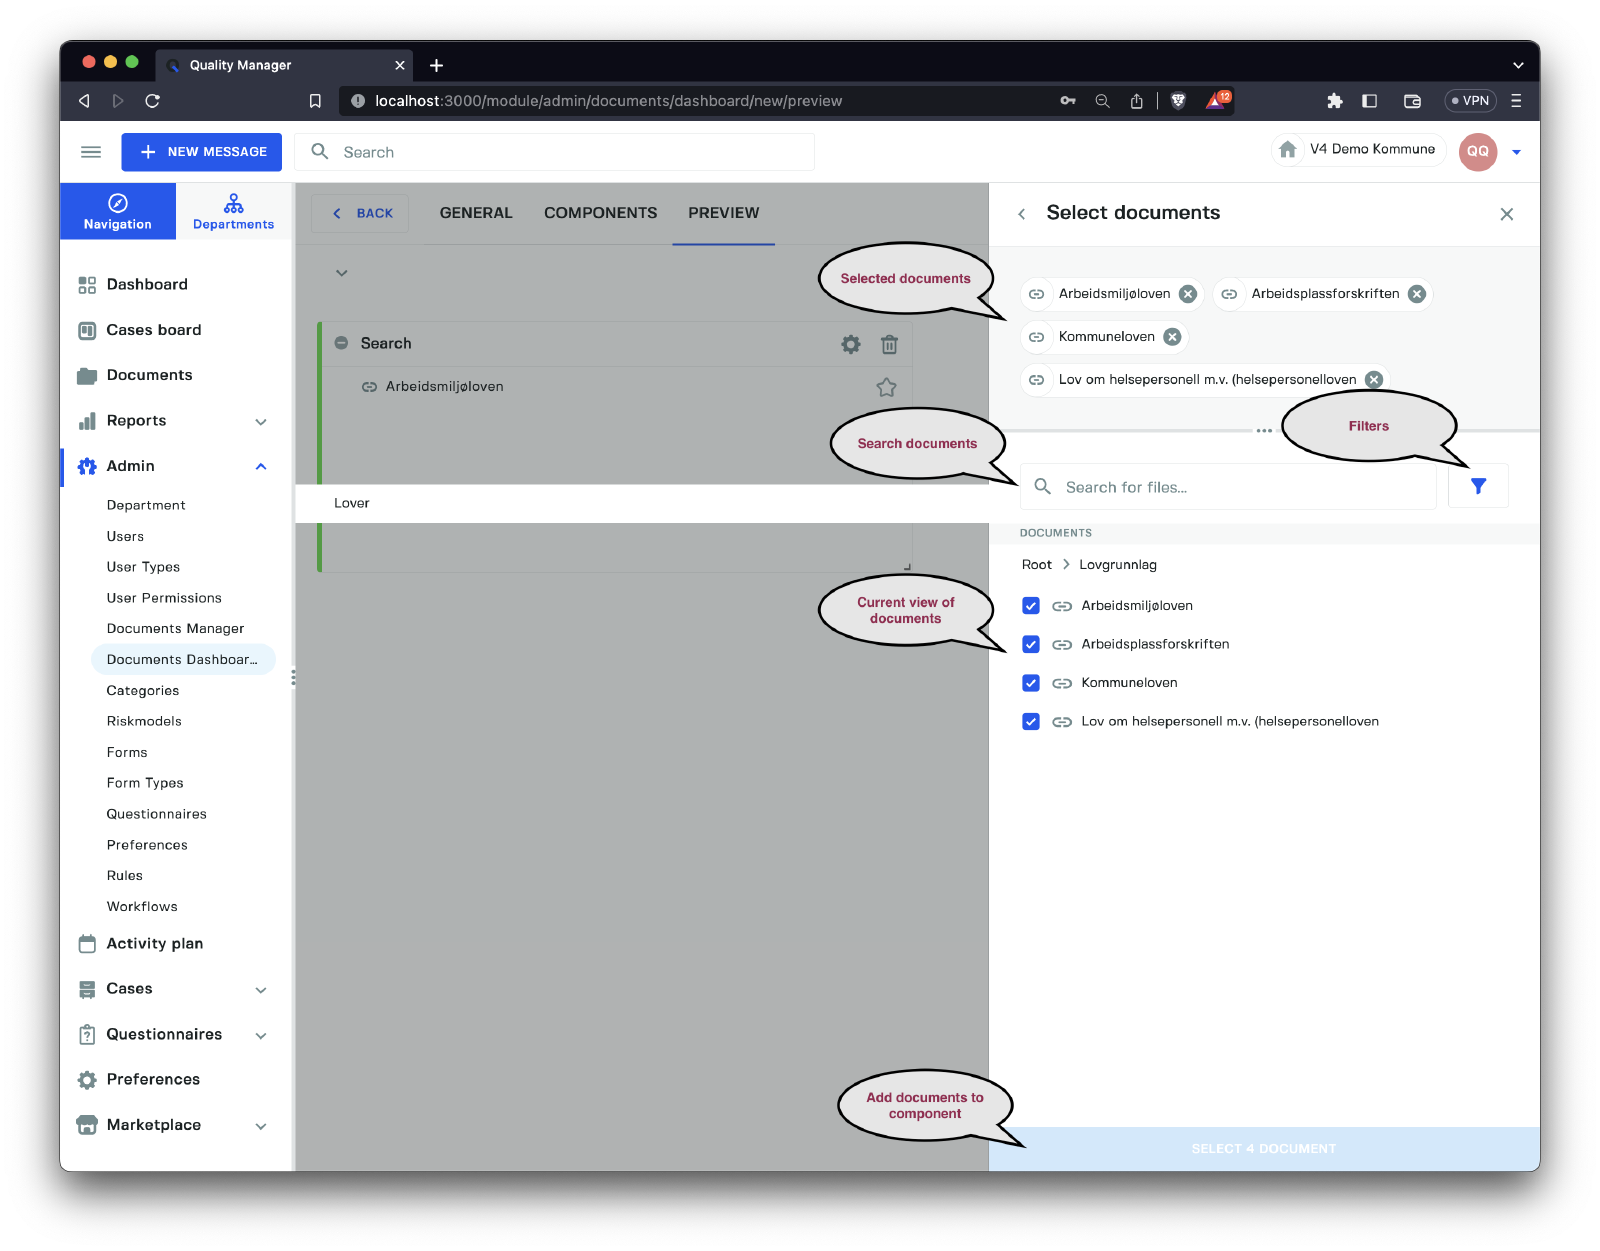
Task: Deselect Lov om helsepersonell checkbox
Action: tap(1031, 722)
